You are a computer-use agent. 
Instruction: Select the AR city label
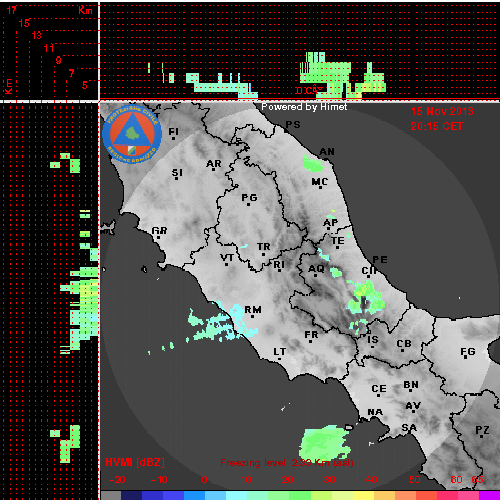(214, 164)
